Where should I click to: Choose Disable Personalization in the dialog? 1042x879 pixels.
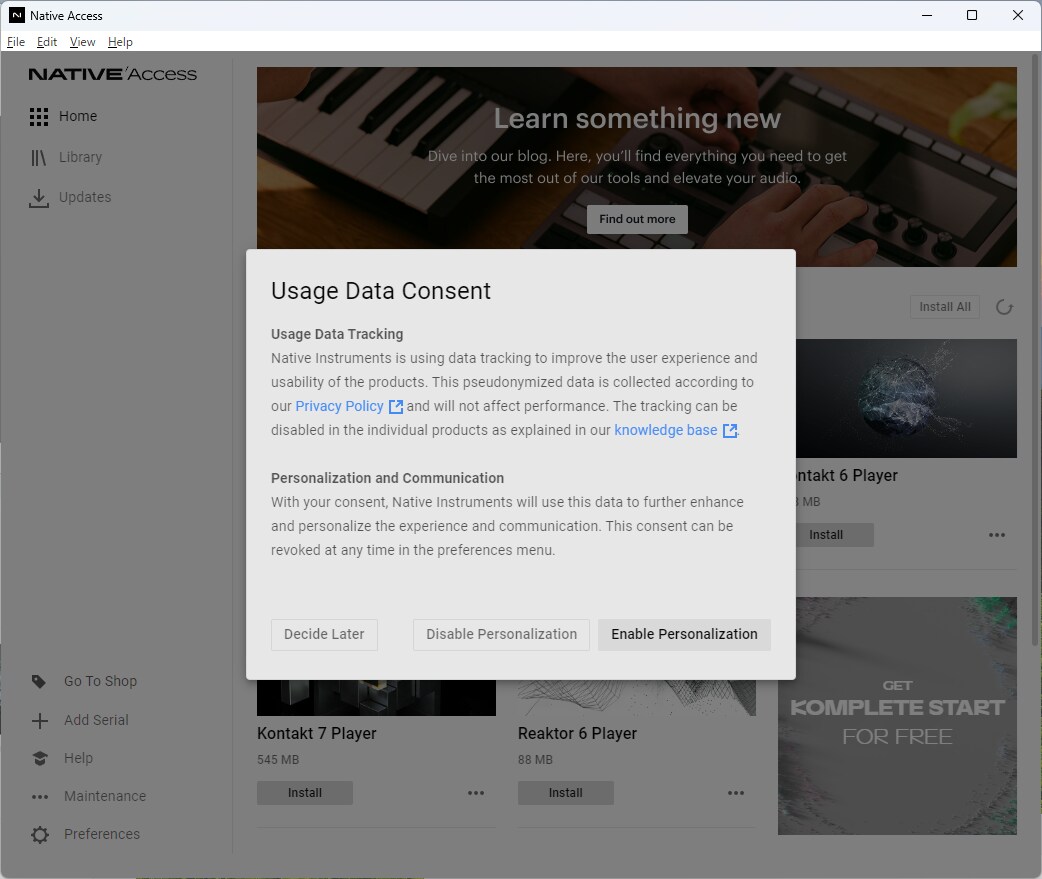pyautogui.click(x=501, y=634)
